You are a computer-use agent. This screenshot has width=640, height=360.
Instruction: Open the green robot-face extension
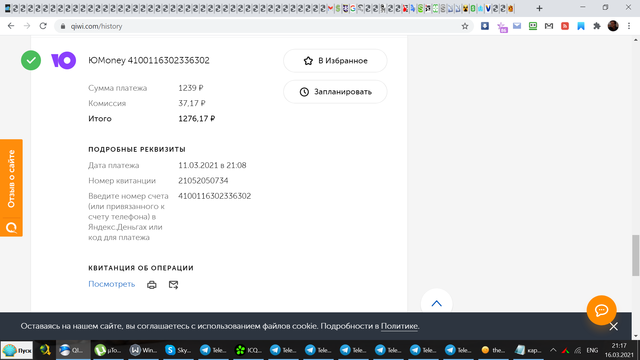[x=533, y=26]
